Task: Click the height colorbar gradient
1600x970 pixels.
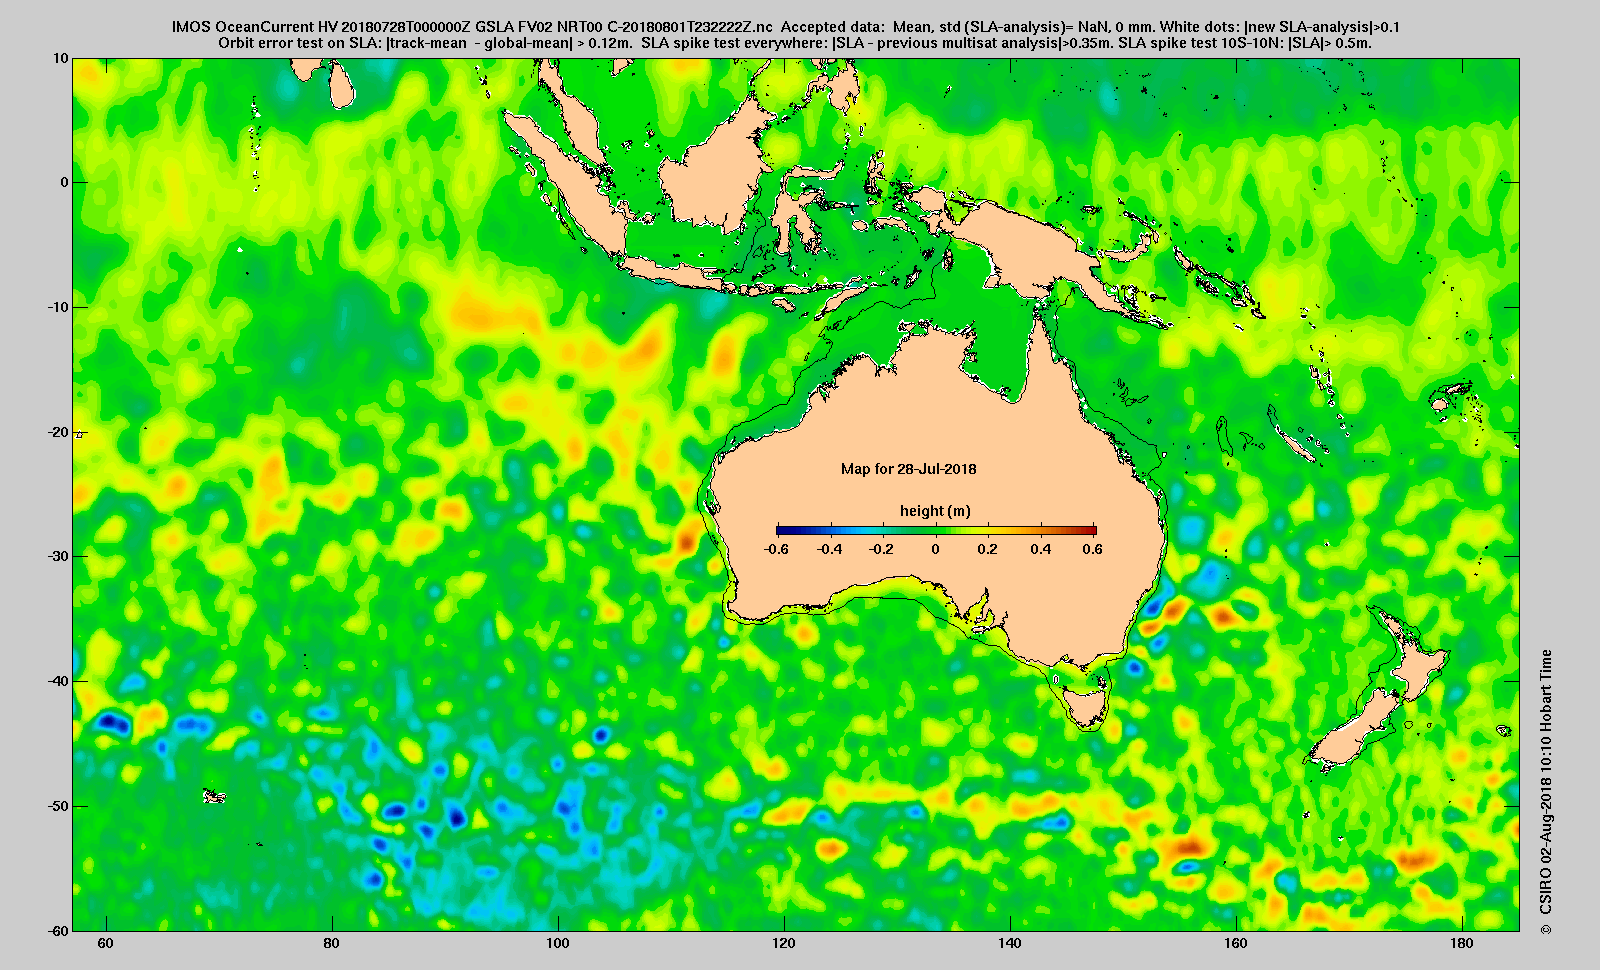Action: (936, 530)
